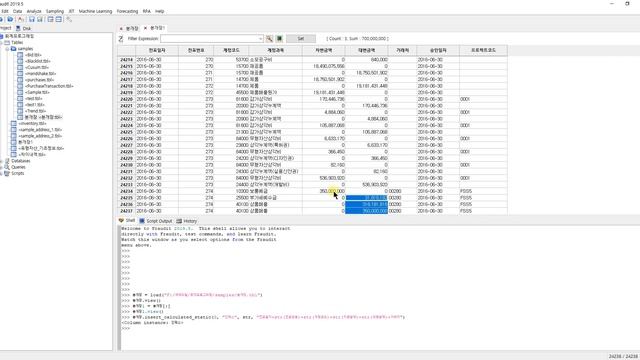This screenshot has height=360, width=640.
Task: Close the 분개장1 tab with its X
Action: pyautogui.click(x=145, y=28)
